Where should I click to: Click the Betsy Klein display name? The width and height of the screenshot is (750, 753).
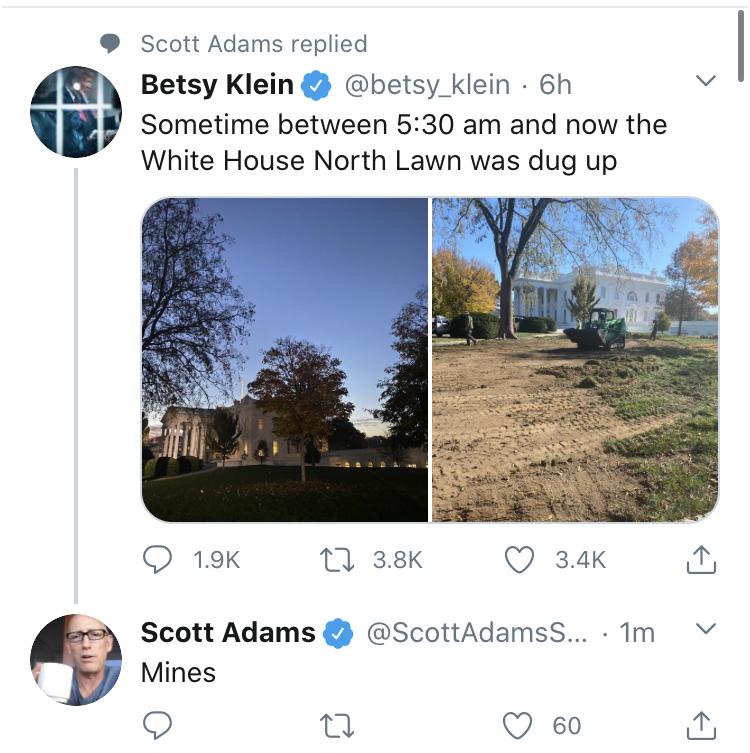click(217, 85)
